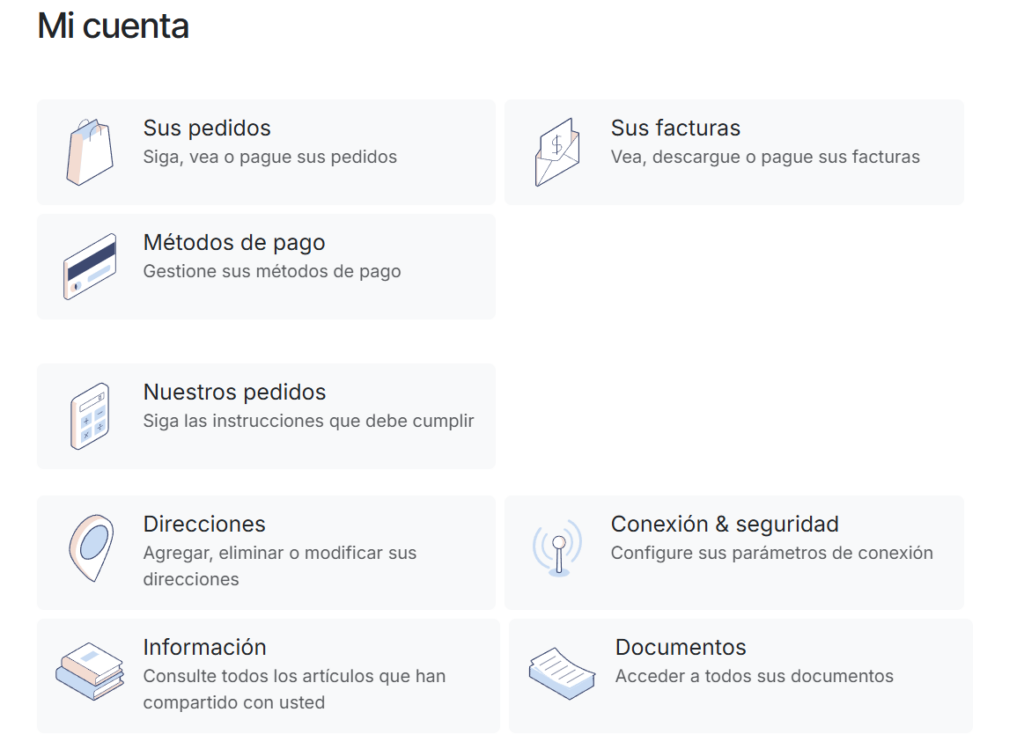Click the antenna icon for Conexión & seguridad
1024x749 pixels.
(558, 548)
